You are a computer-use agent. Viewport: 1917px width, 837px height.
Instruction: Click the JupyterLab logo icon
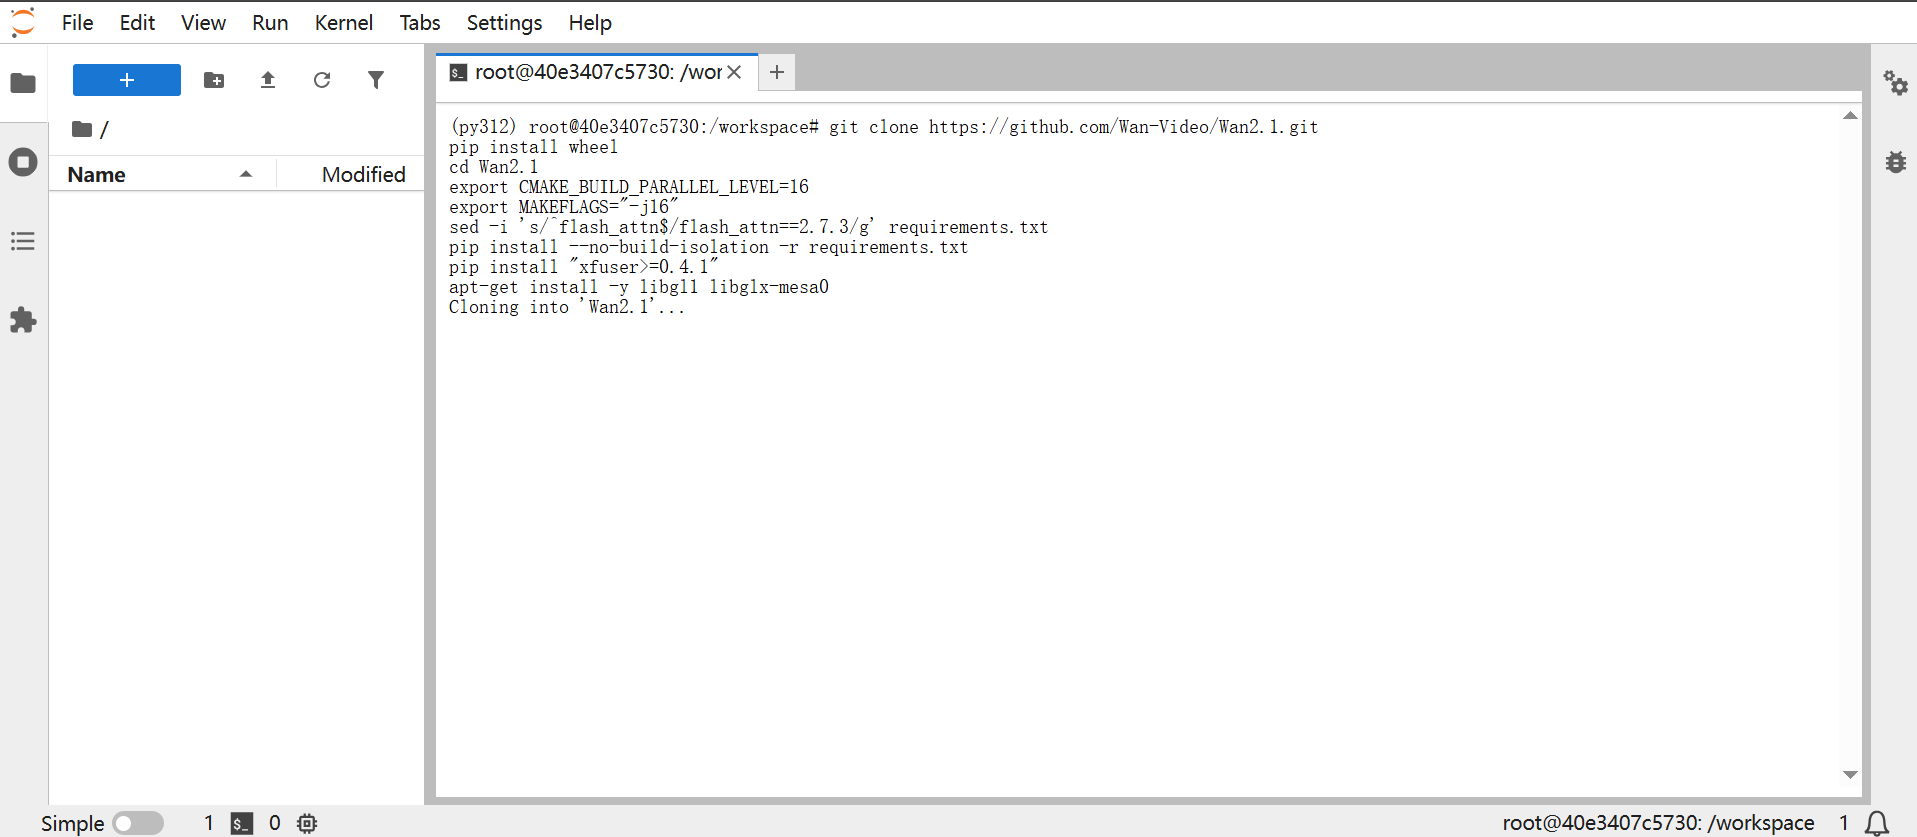(x=23, y=22)
